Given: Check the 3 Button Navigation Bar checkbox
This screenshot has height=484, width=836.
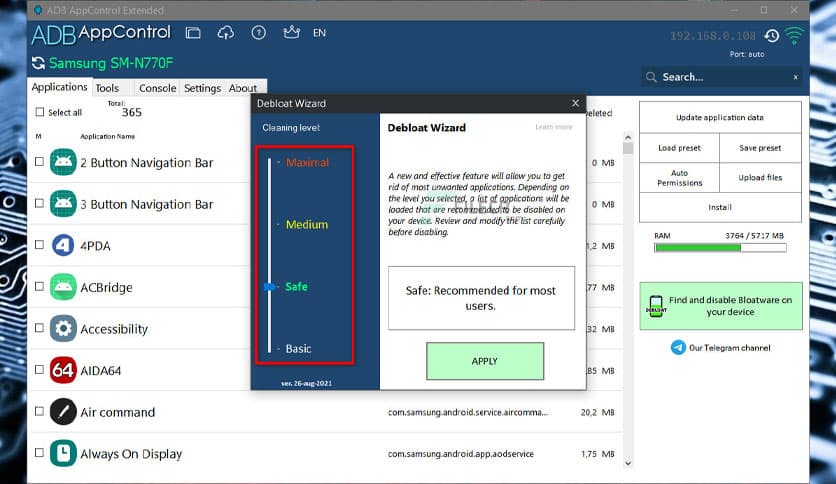Looking at the screenshot, I should (x=39, y=203).
